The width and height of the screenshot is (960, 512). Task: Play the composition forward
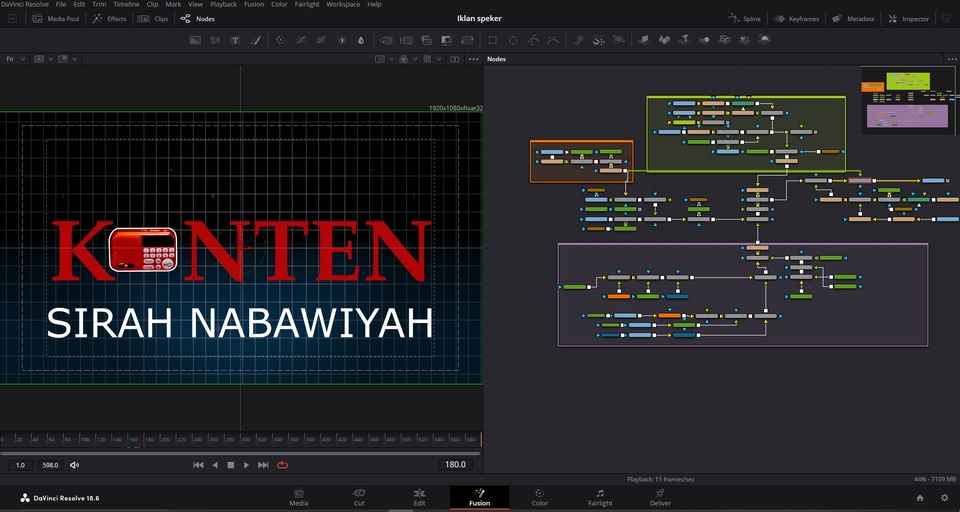[x=246, y=465]
